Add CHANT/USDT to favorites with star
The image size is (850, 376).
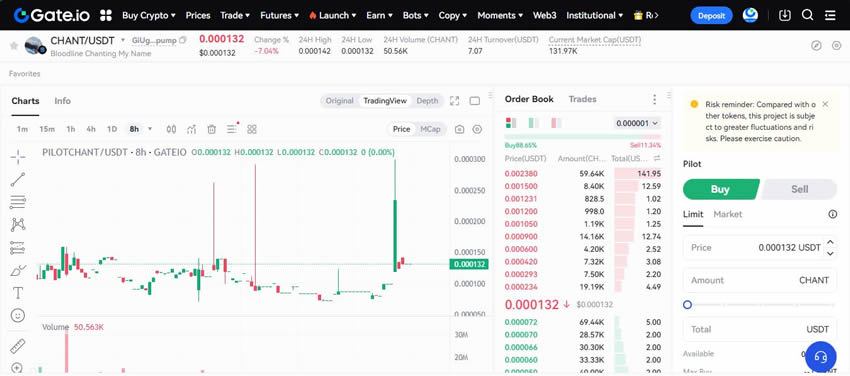tap(14, 46)
